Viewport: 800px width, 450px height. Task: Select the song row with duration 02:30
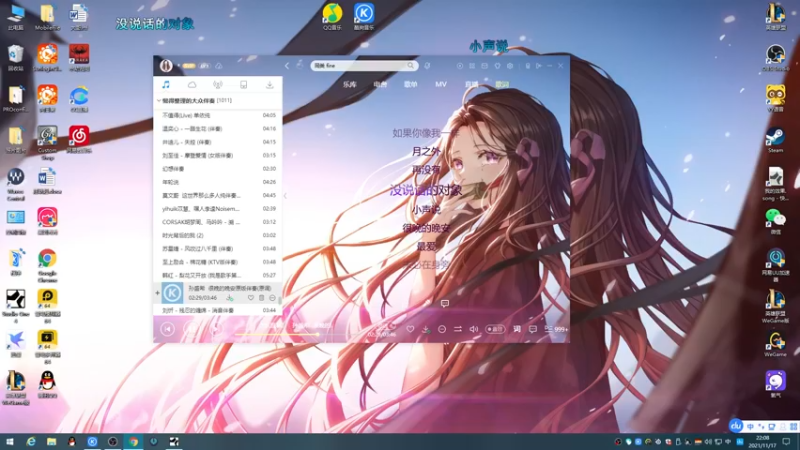click(x=218, y=168)
